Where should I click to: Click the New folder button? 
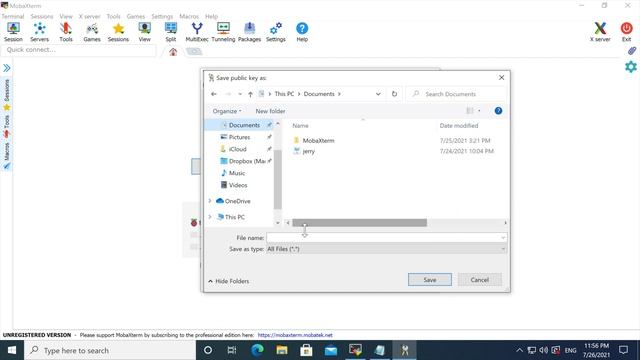[x=270, y=111]
